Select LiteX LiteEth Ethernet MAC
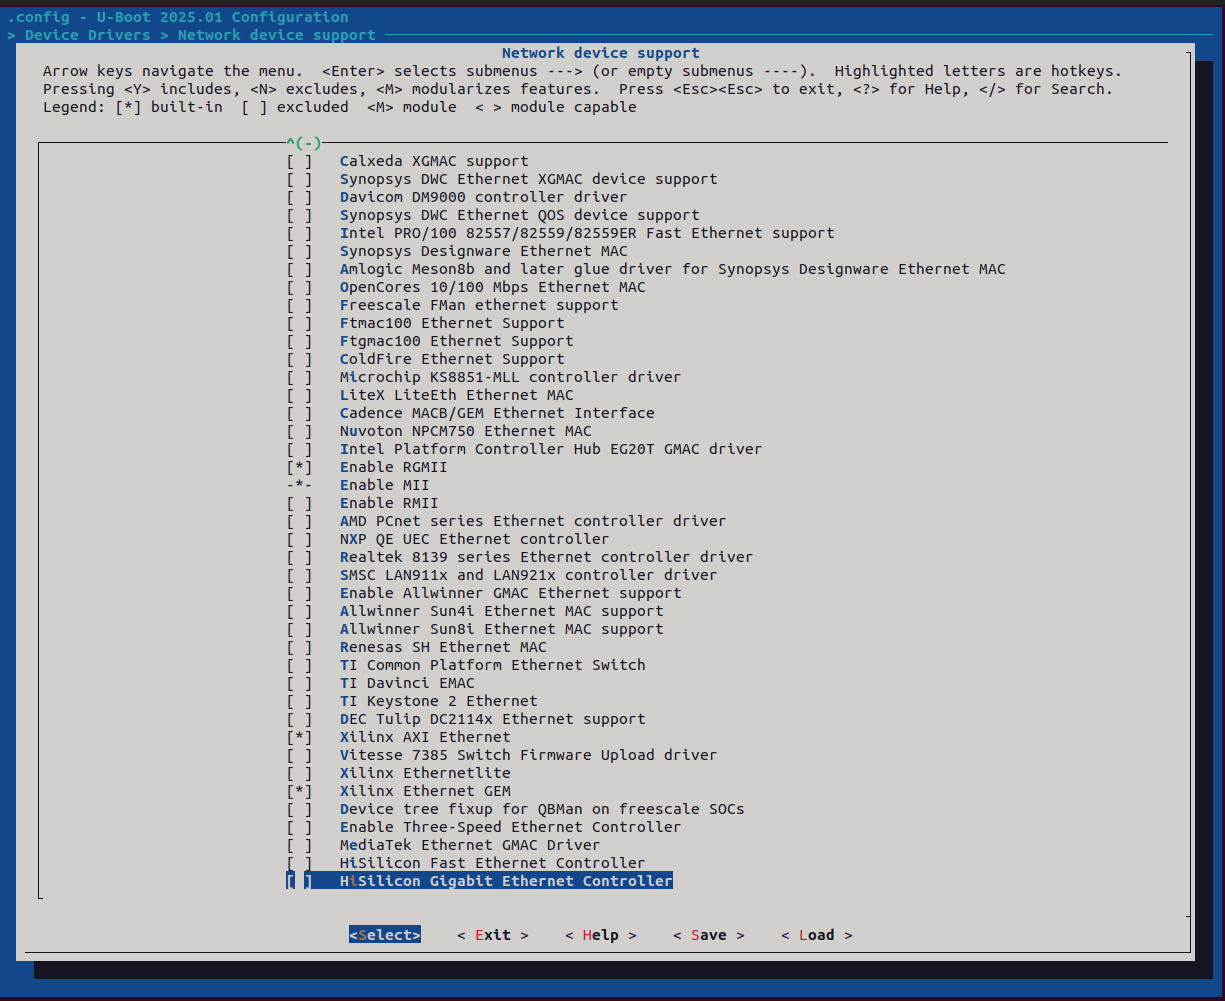This screenshot has height=1001, width=1225. pyautogui.click(x=457, y=395)
